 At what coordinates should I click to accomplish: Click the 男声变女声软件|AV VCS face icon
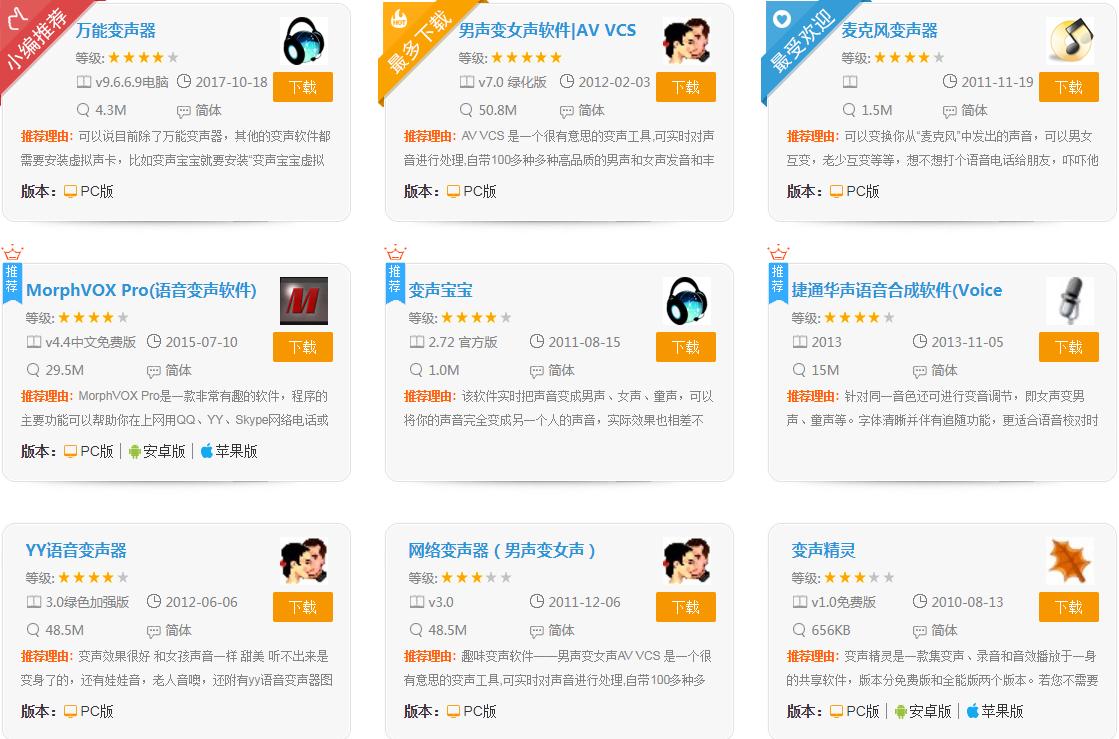(x=687, y=41)
